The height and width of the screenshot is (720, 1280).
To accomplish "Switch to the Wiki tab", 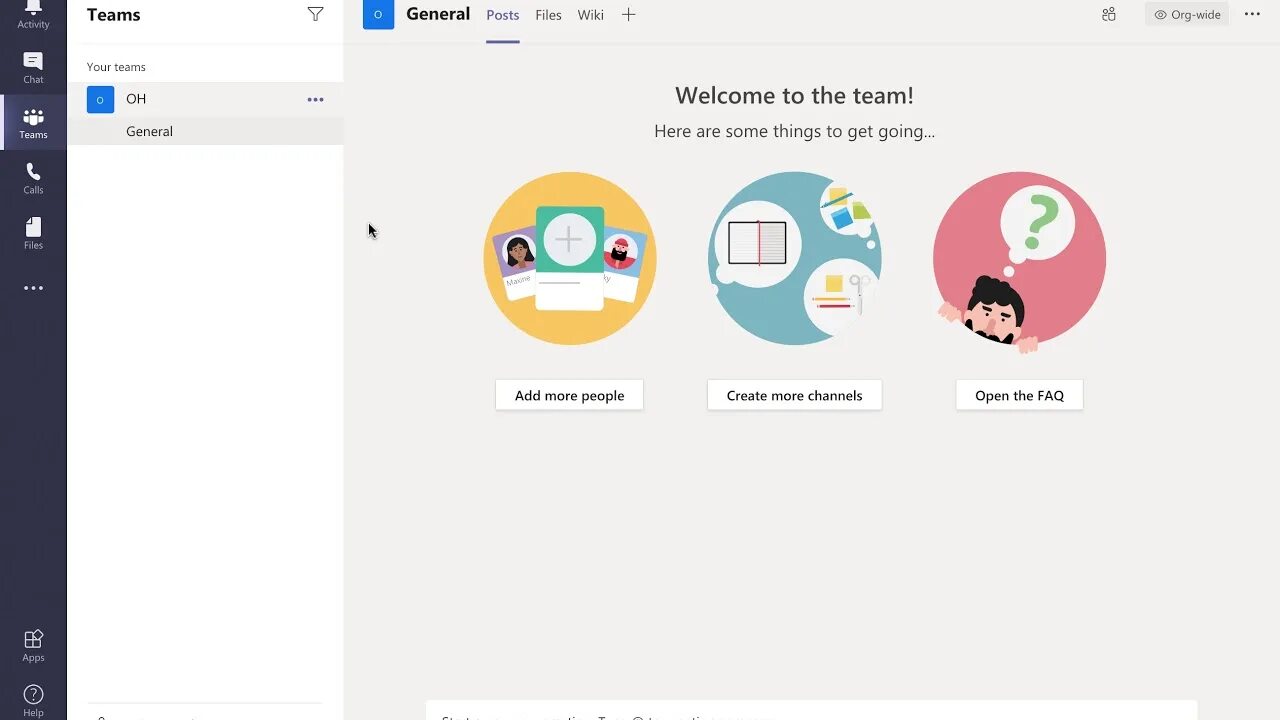I will (590, 15).
